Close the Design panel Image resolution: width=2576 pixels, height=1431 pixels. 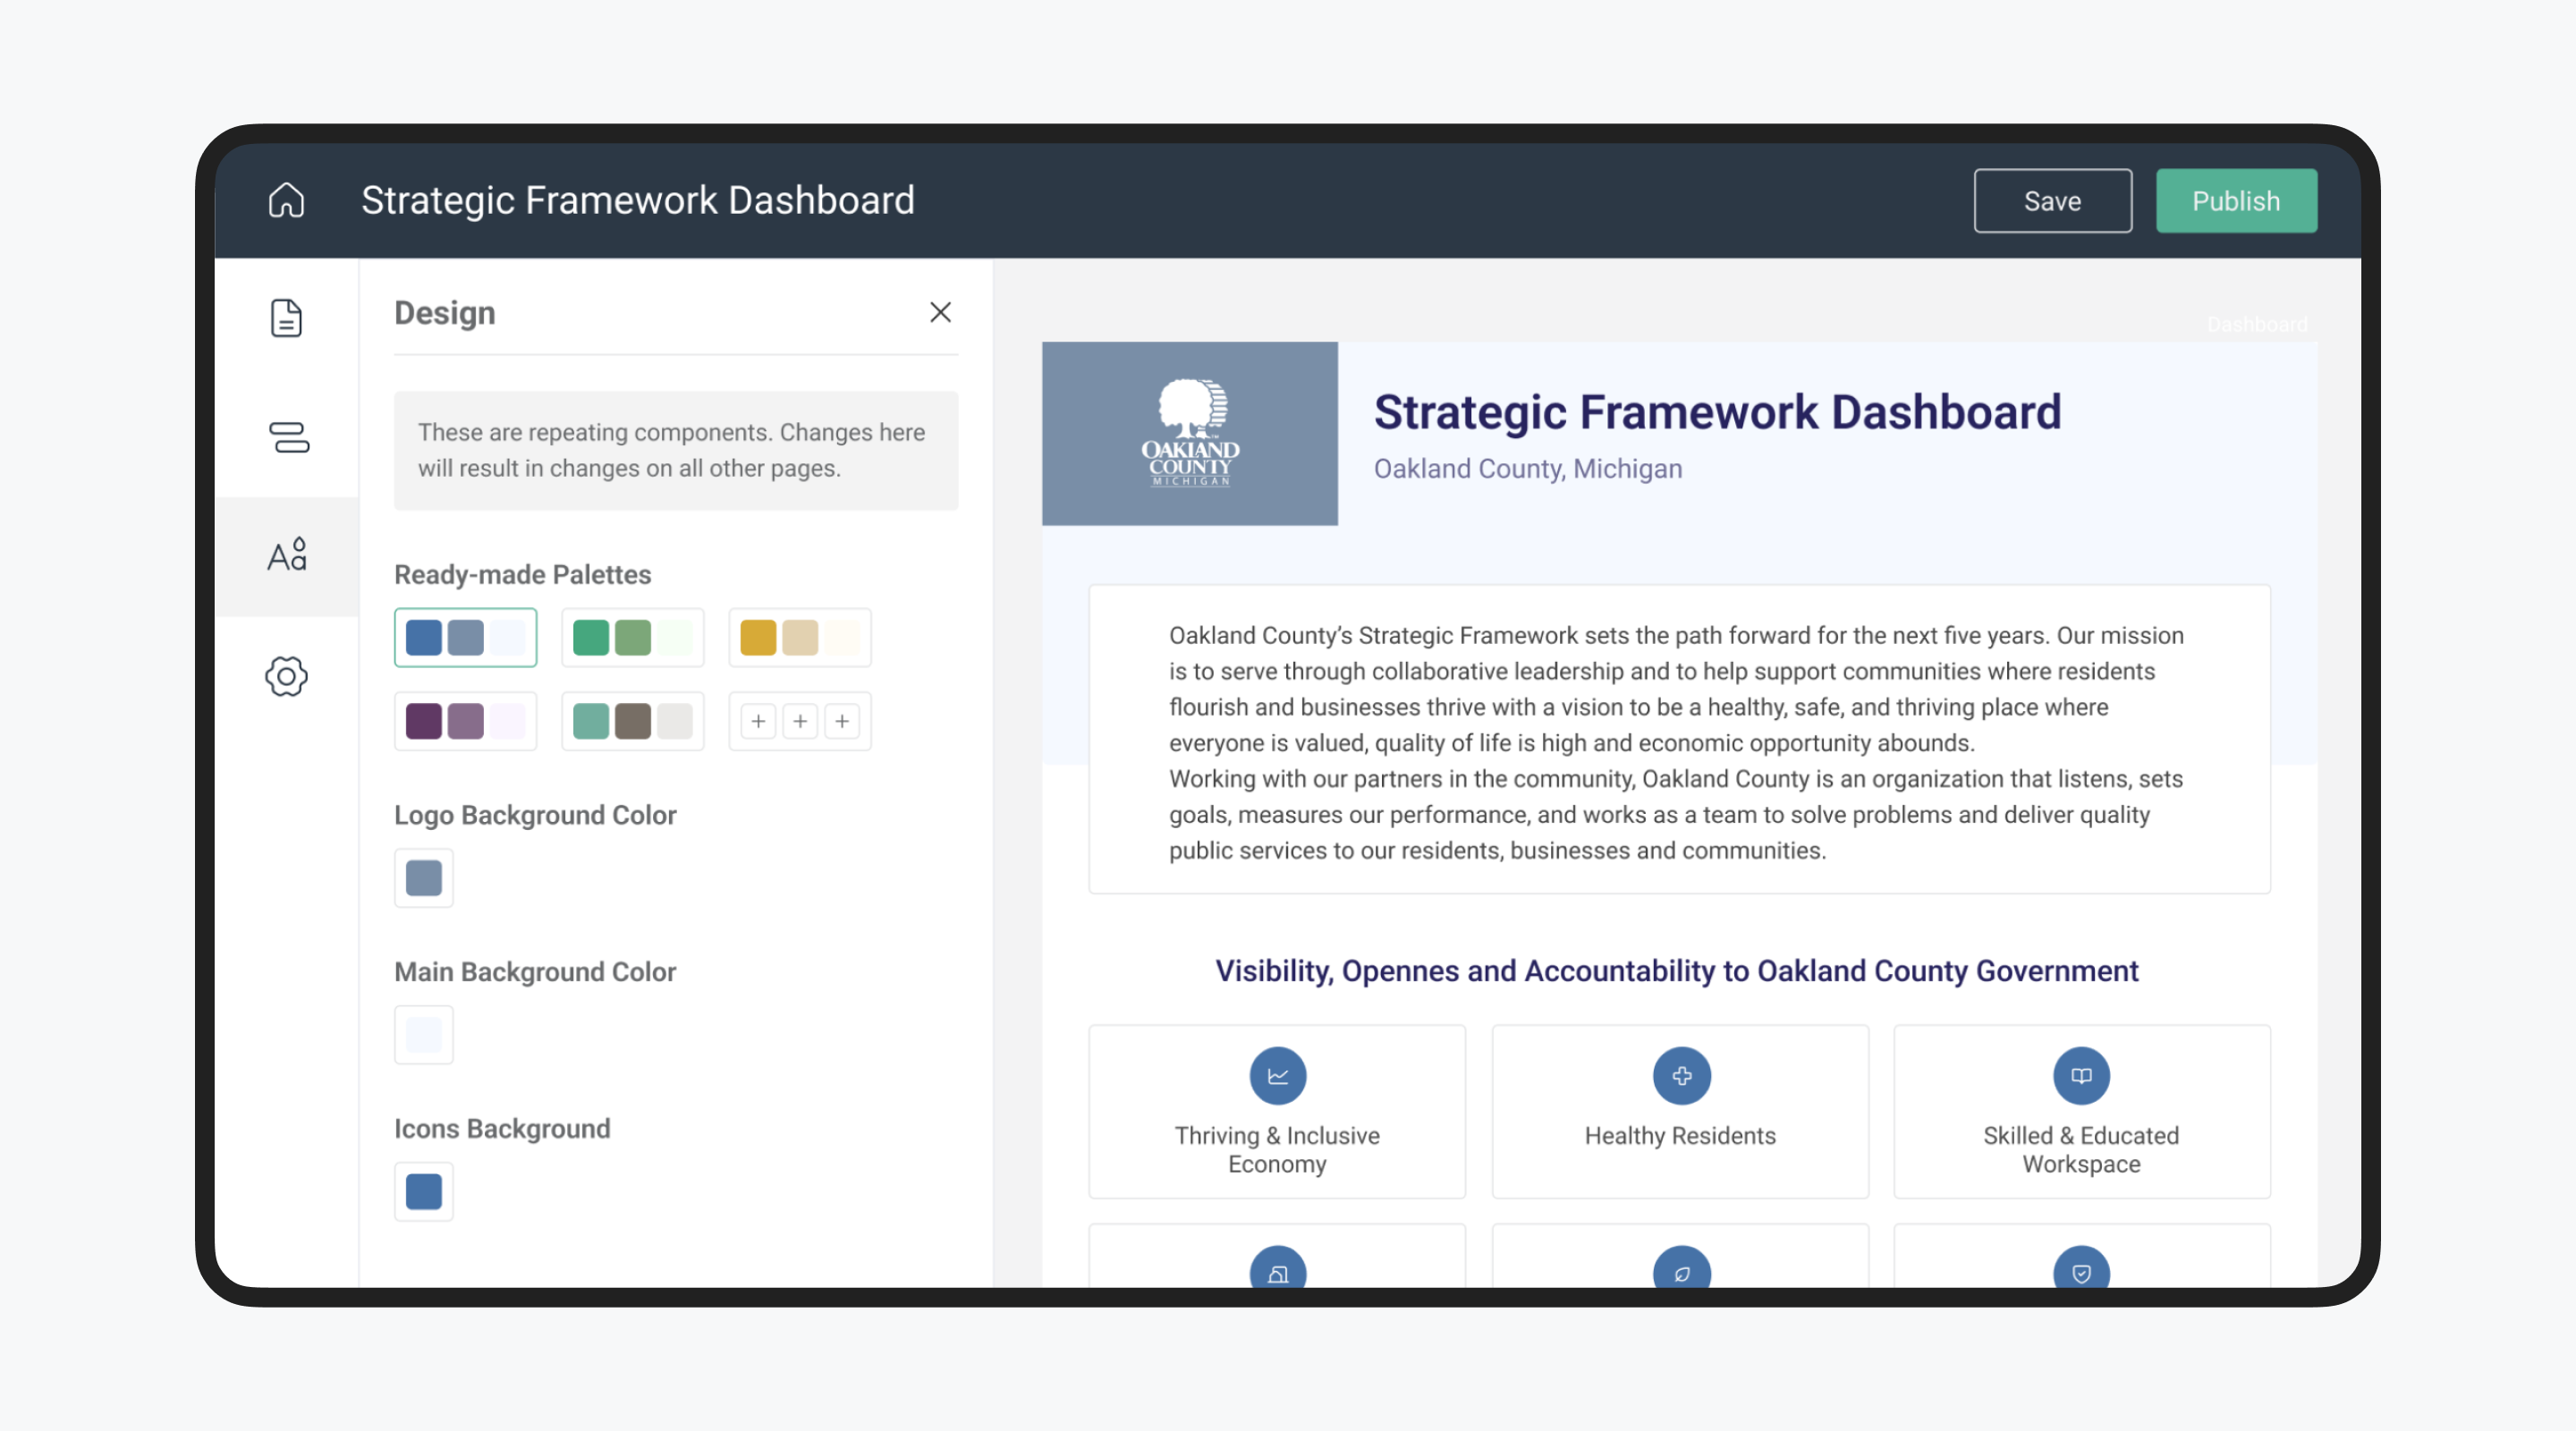pyautogui.click(x=940, y=312)
